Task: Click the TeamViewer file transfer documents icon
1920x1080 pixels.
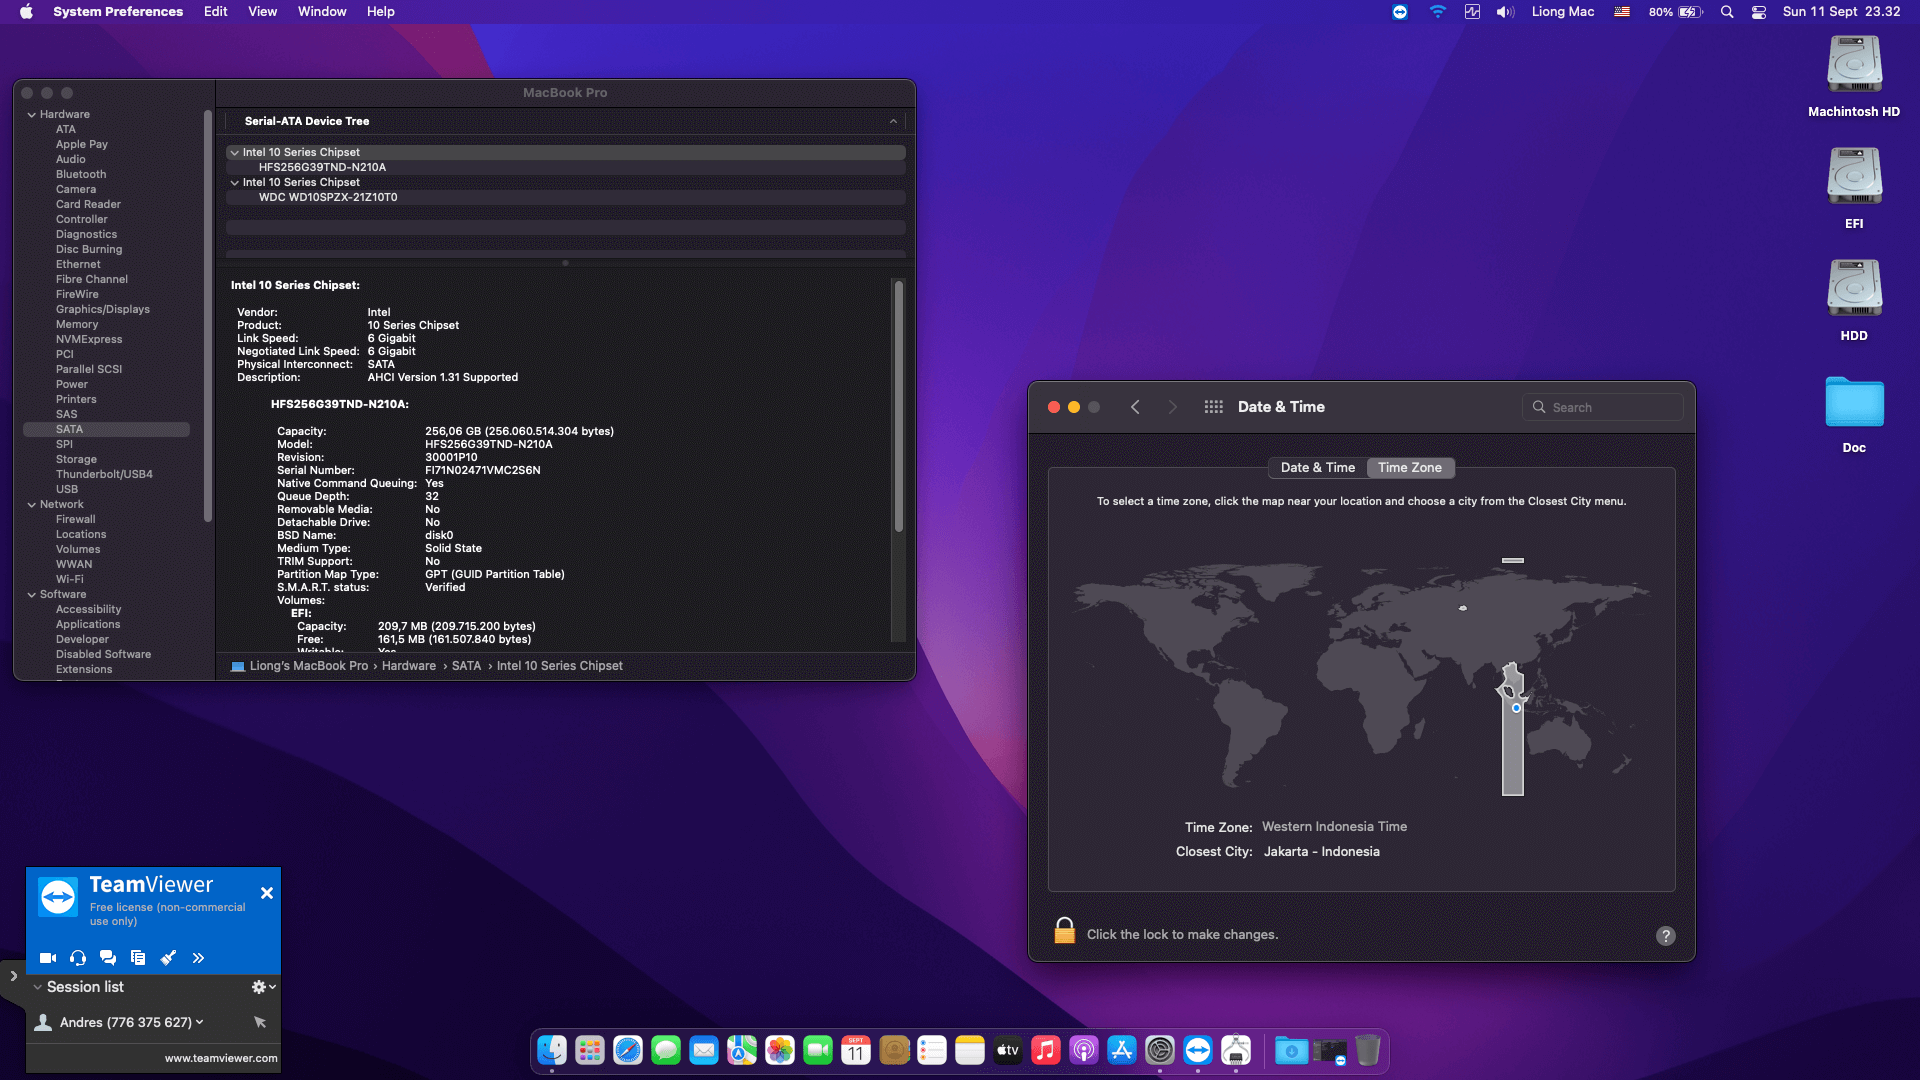Action: coord(138,958)
